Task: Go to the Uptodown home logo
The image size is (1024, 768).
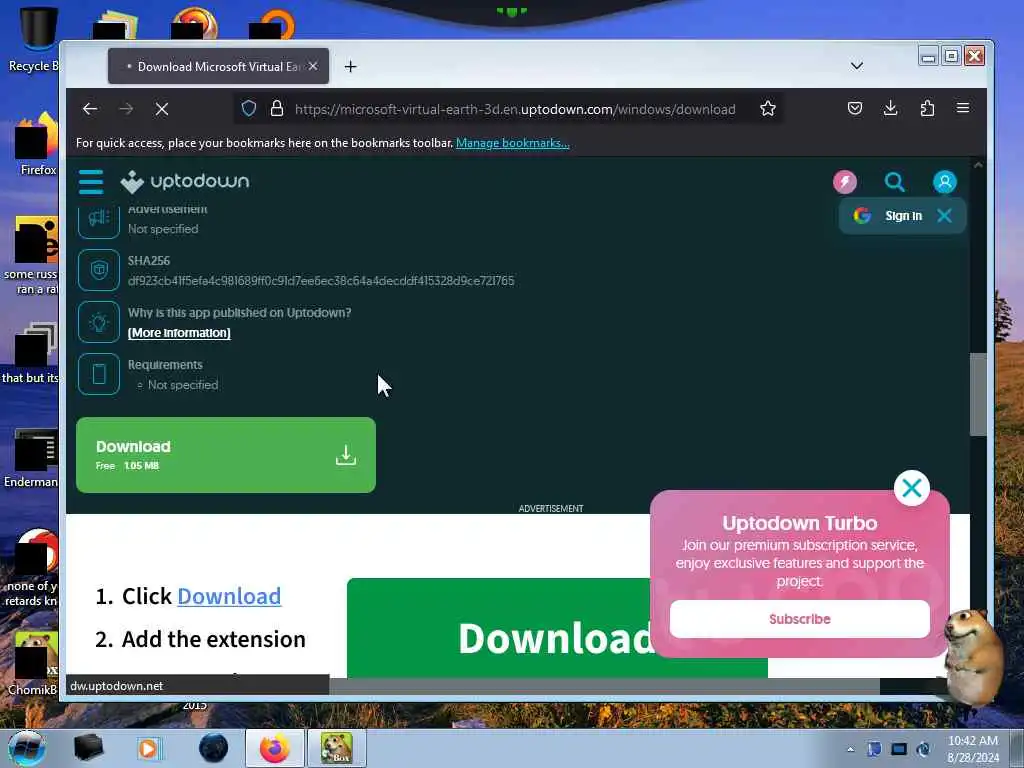Action: (x=185, y=182)
